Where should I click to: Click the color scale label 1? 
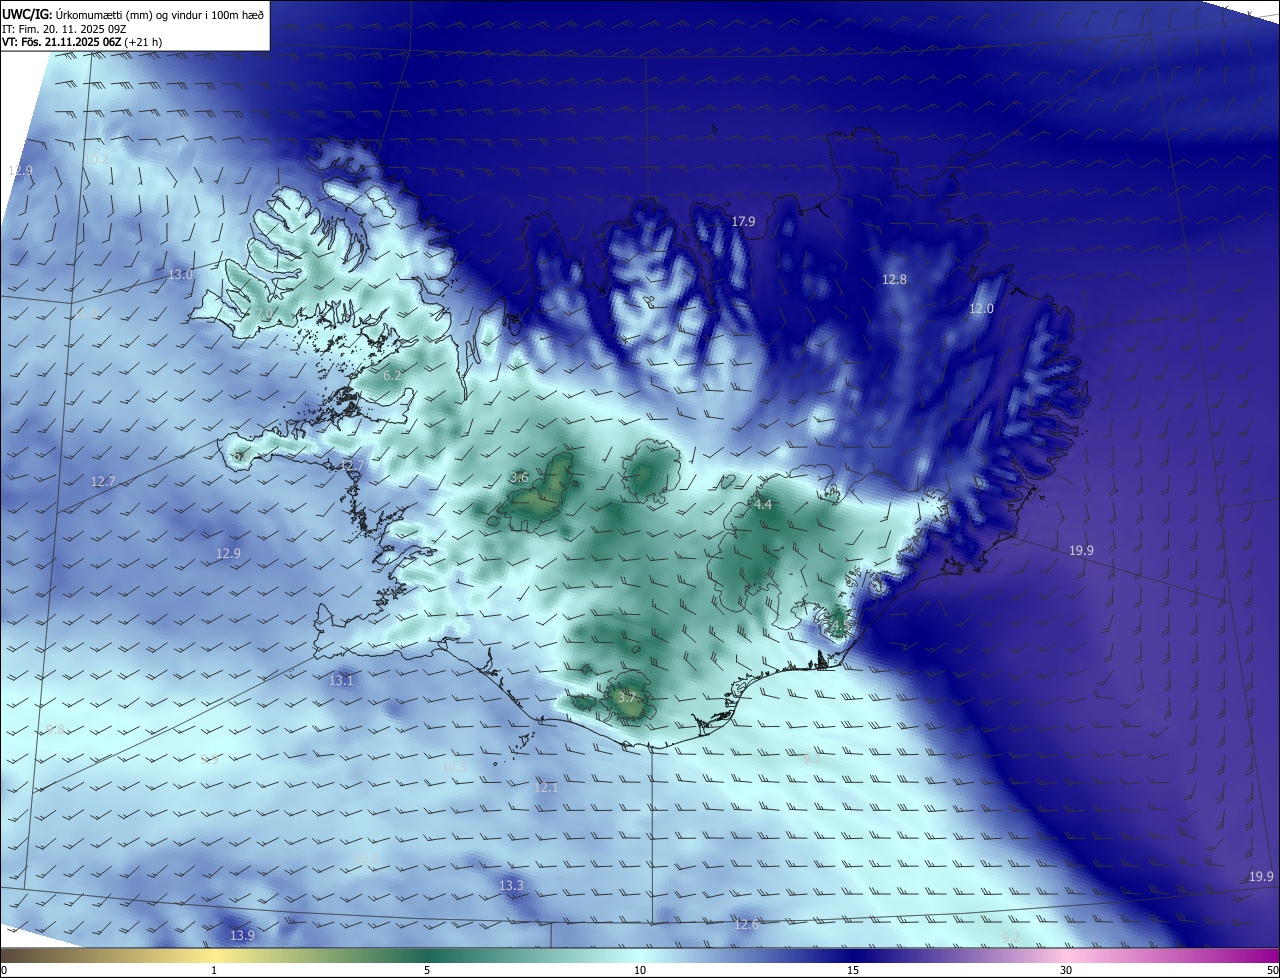click(x=214, y=970)
